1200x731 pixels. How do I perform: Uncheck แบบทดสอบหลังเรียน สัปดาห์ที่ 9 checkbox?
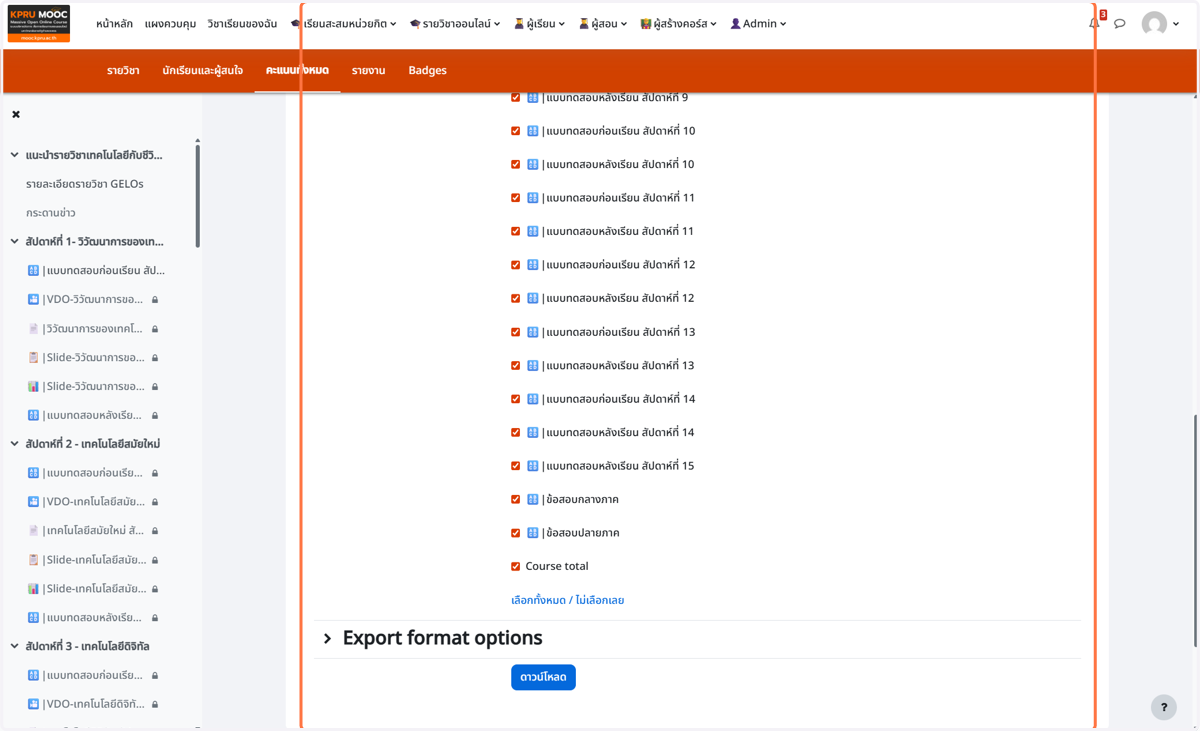tap(516, 97)
